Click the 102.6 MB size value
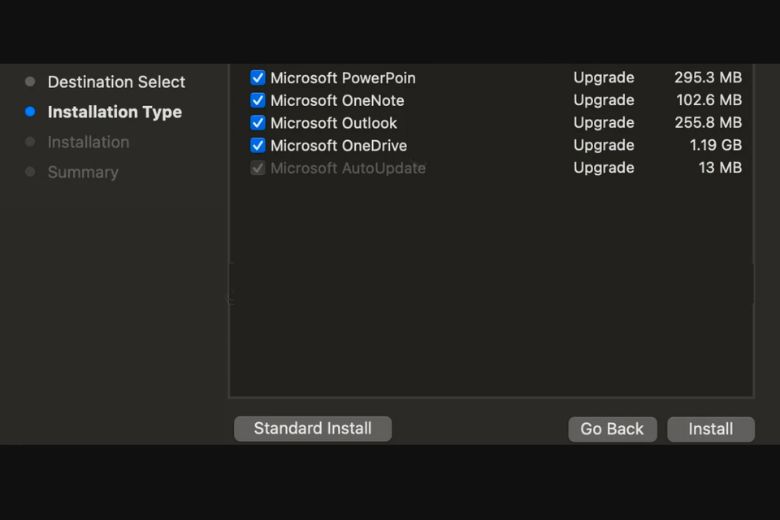The image size is (780, 520). click(709, 100)
